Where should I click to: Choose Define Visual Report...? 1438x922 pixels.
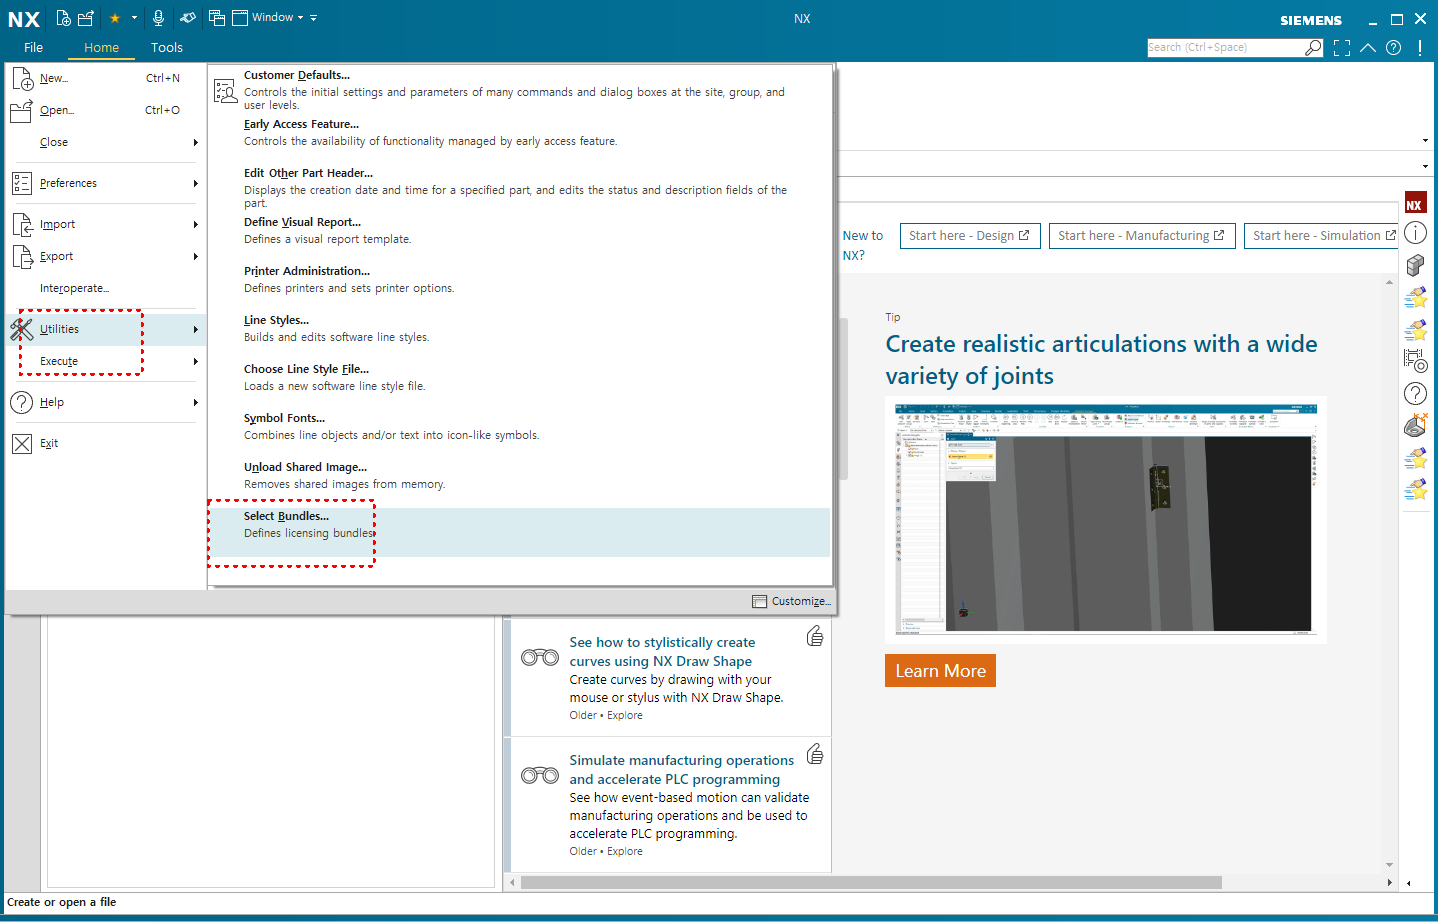520,231
